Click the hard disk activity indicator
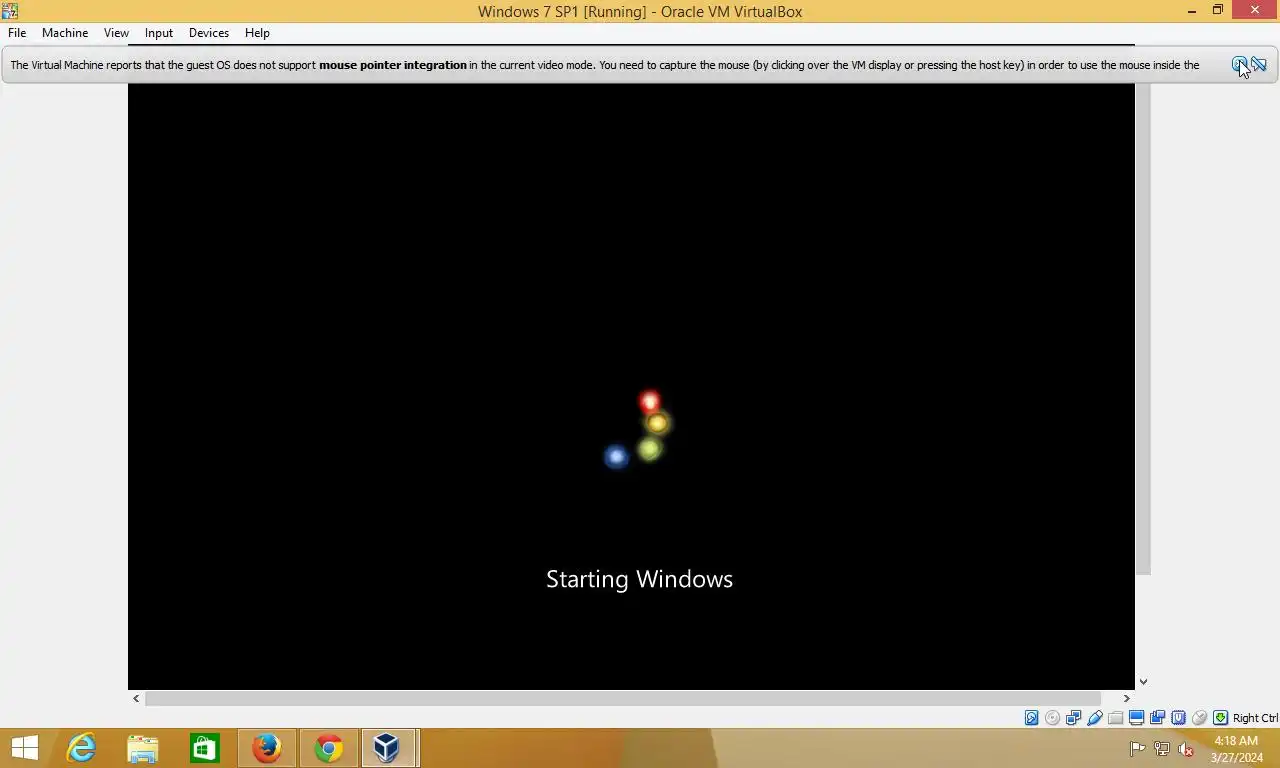 click(x=1031, y=718)
